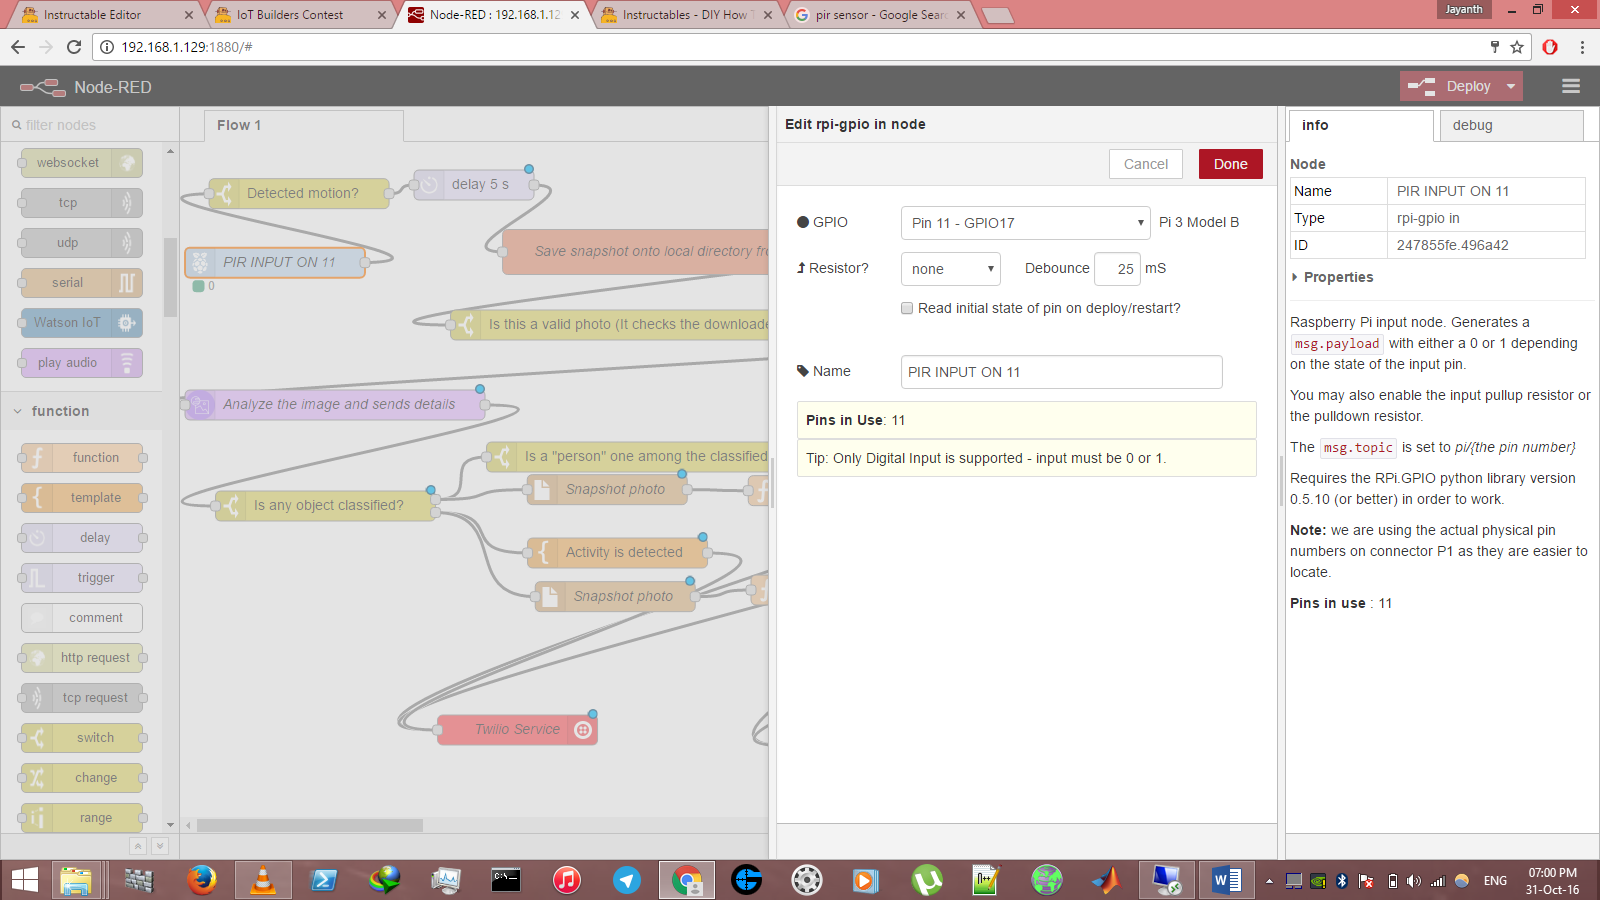The image size is (1600, 900).
Task: Click the volume icon in system tray
Action: (1413, 881)
